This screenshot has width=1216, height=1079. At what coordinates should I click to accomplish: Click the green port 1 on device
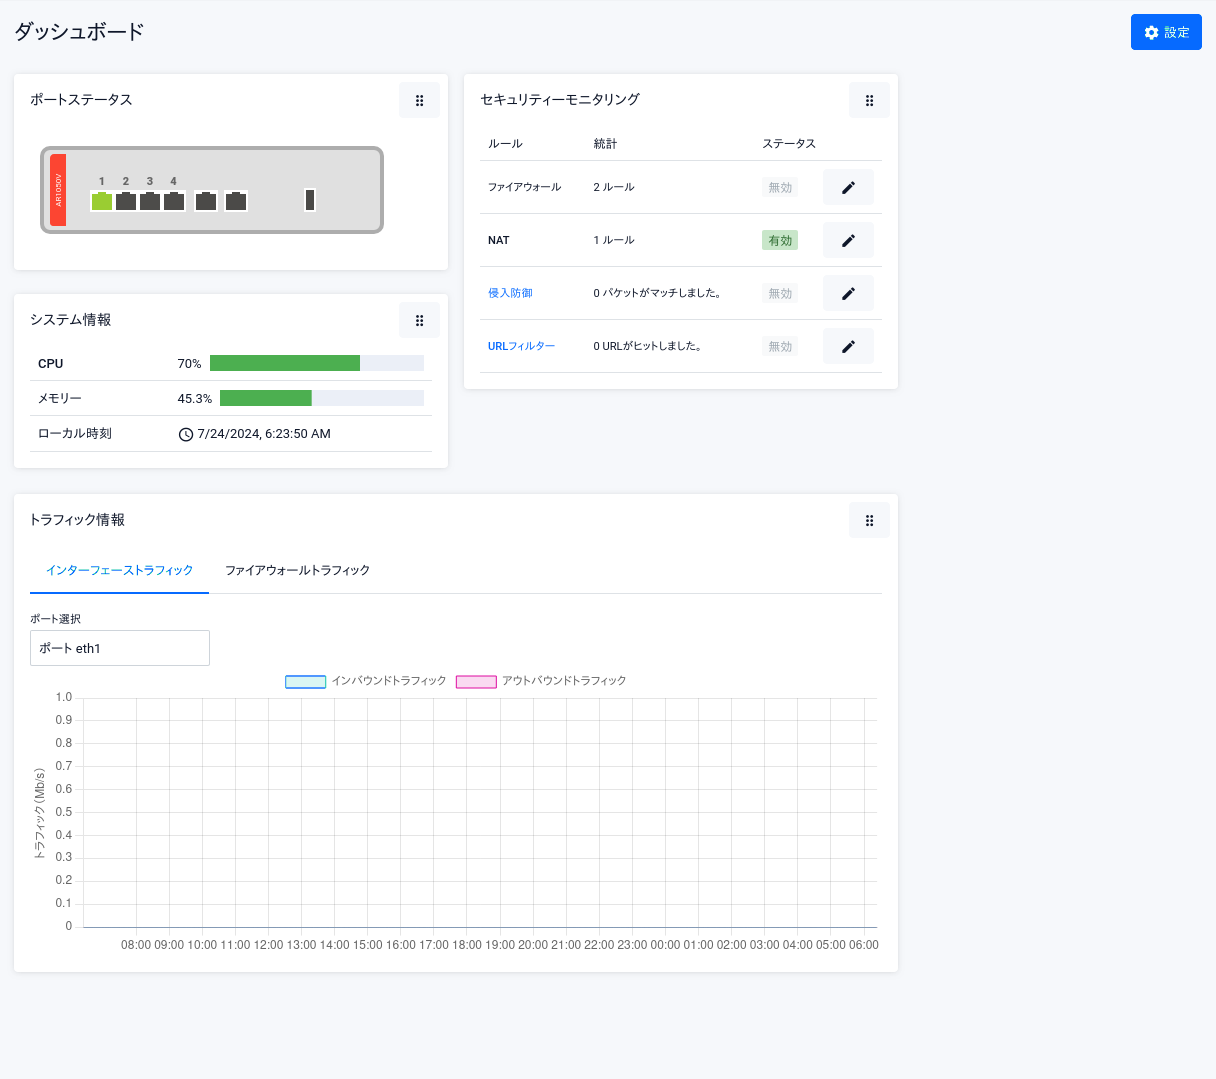pyautogui.click(x=102, y=201)
